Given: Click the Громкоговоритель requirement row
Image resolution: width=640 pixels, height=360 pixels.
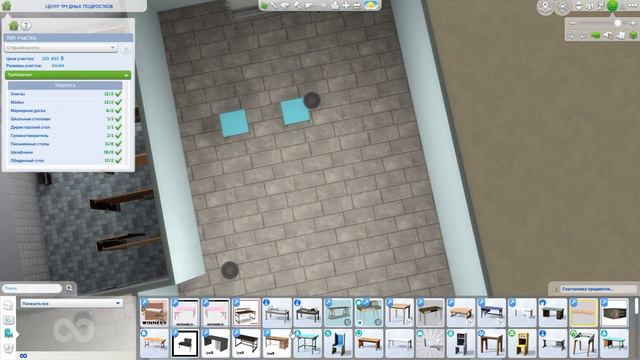Looking at the screenshot, I should [x=65, y=136].
